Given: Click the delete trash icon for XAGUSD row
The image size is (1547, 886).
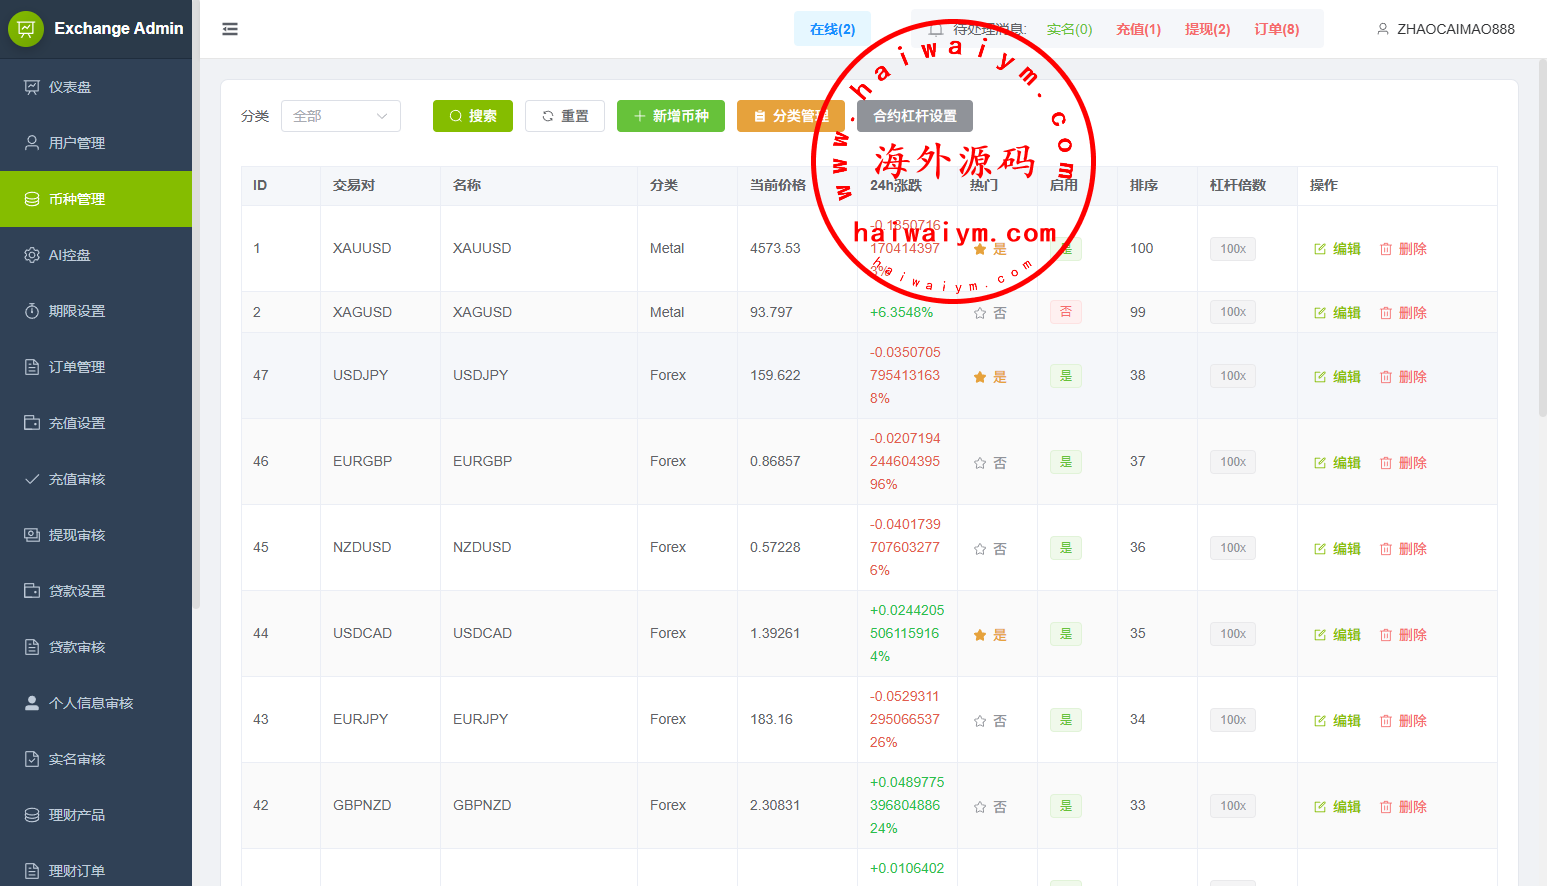Looking at the screenshot, I should point(1386,313).
